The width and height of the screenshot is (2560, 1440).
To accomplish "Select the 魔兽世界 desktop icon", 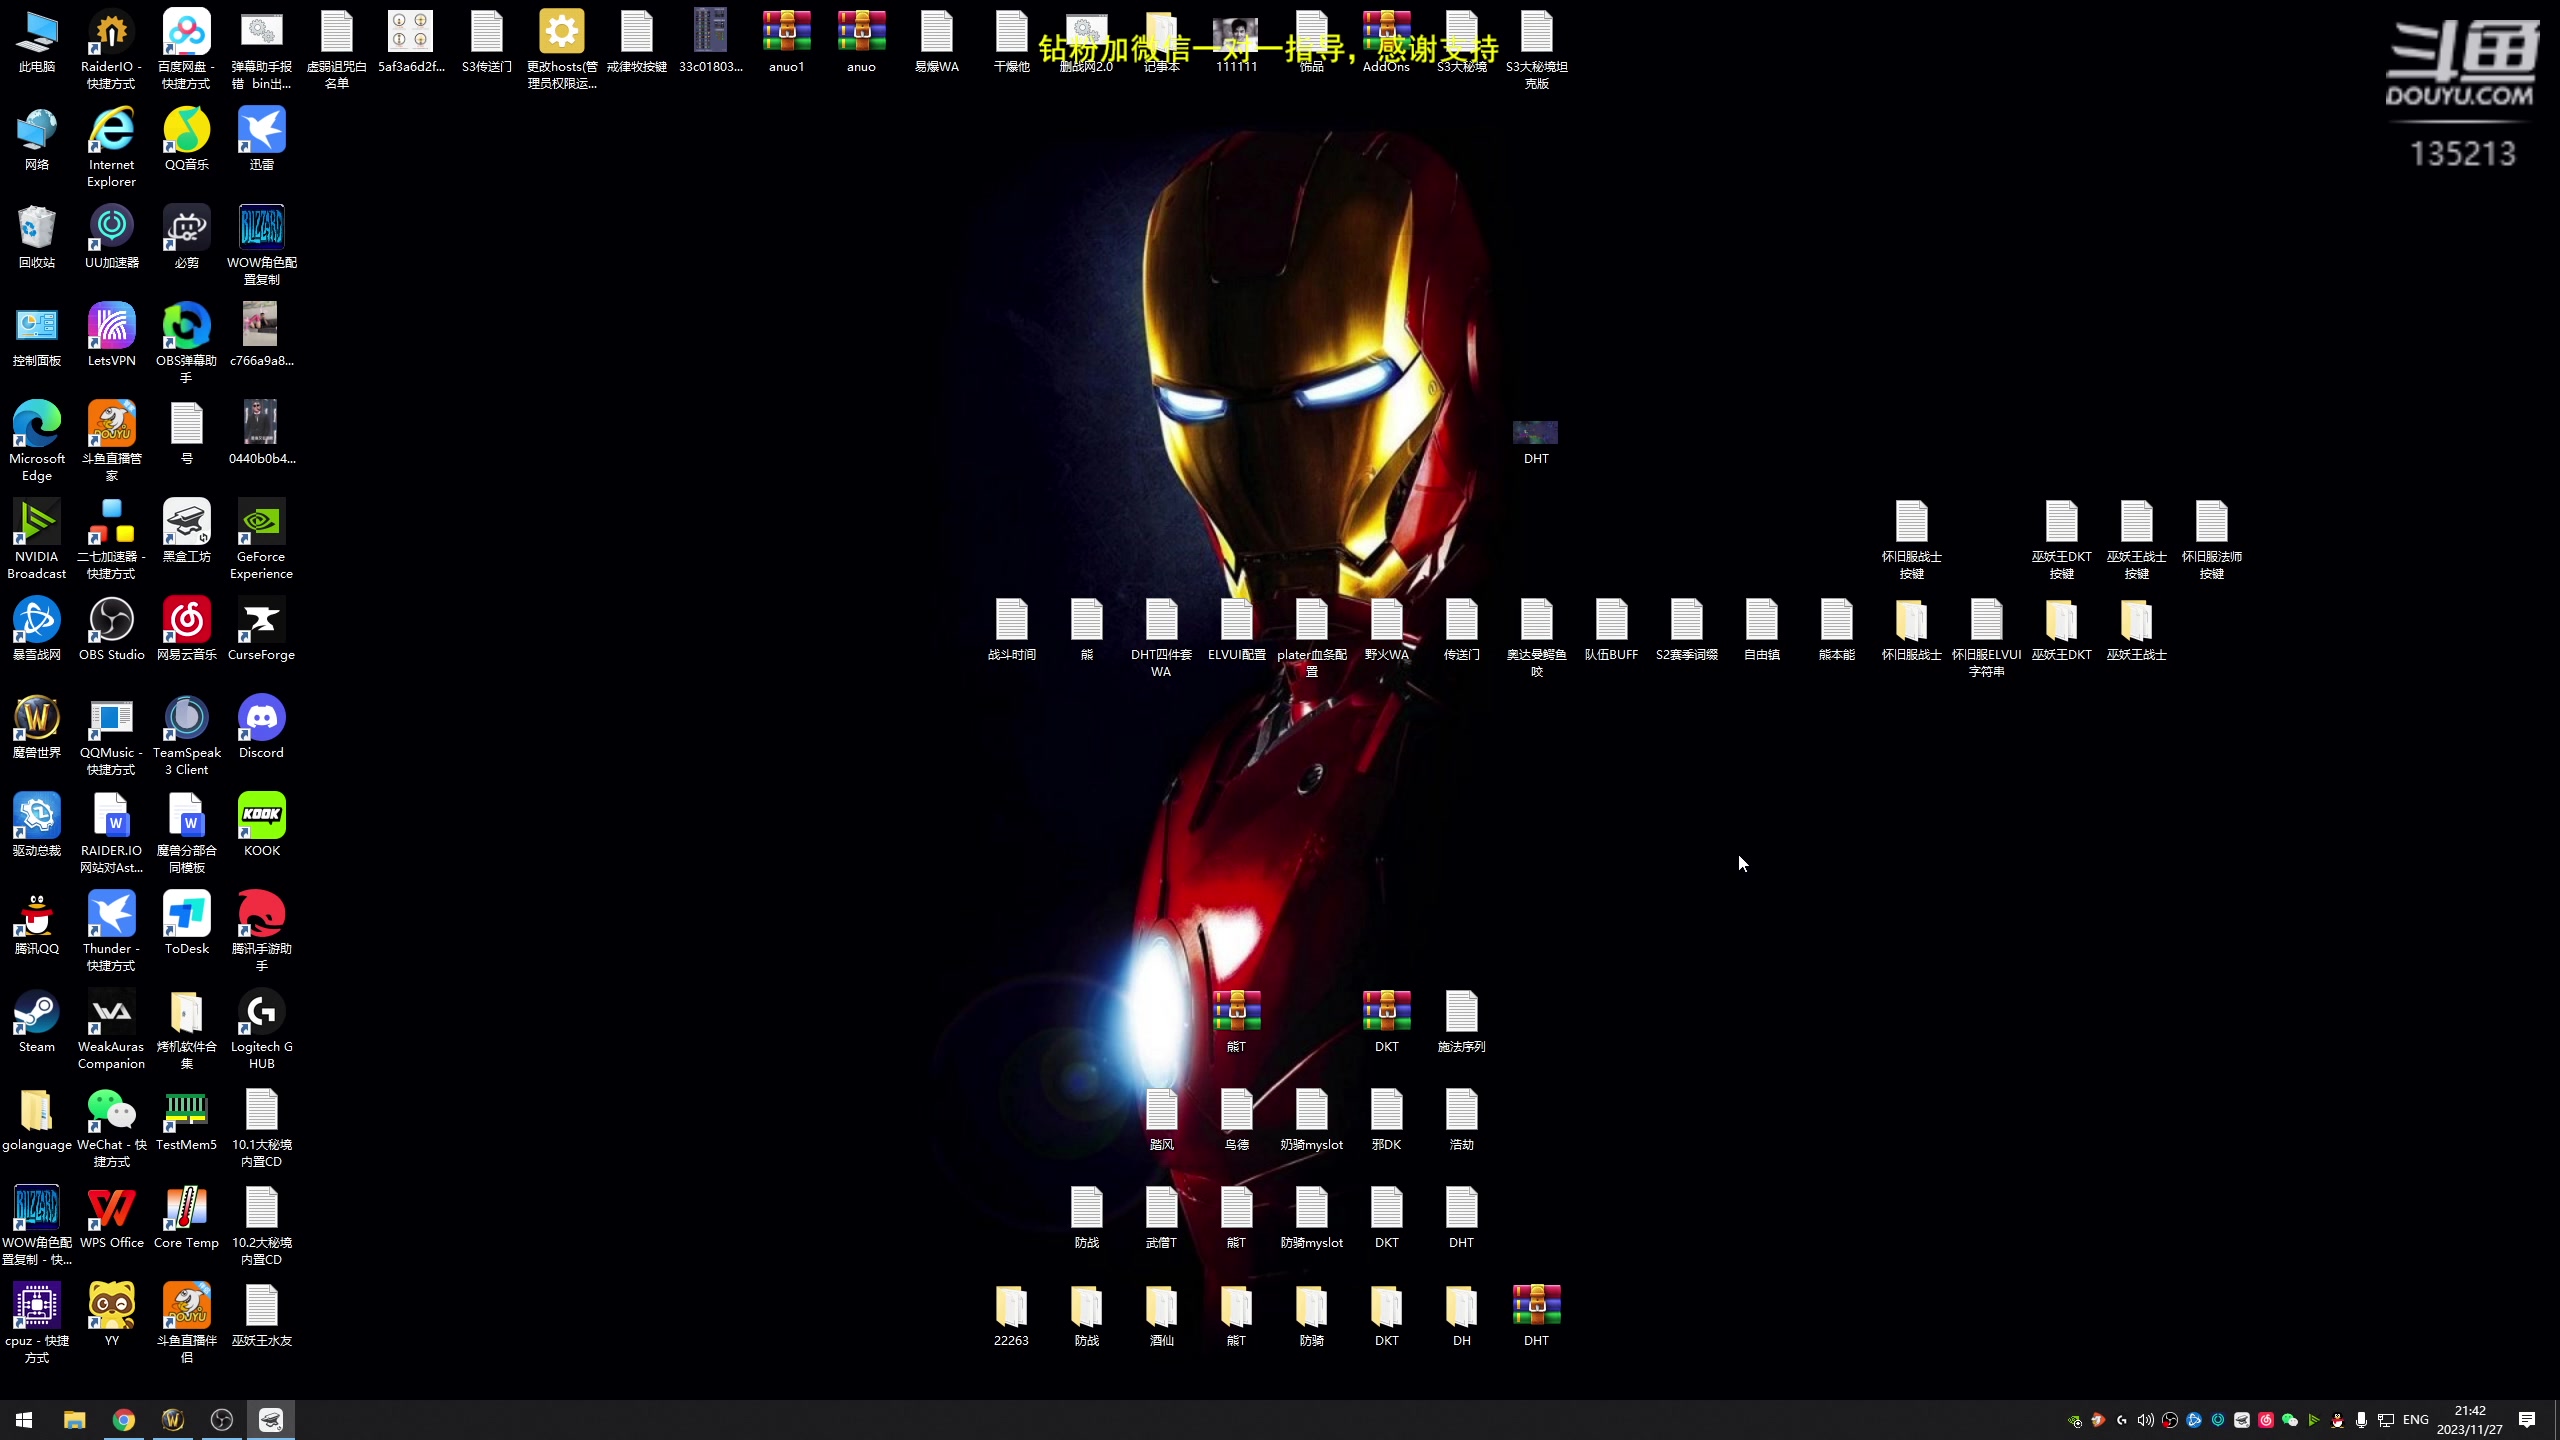I will click(x=37, y=727).
